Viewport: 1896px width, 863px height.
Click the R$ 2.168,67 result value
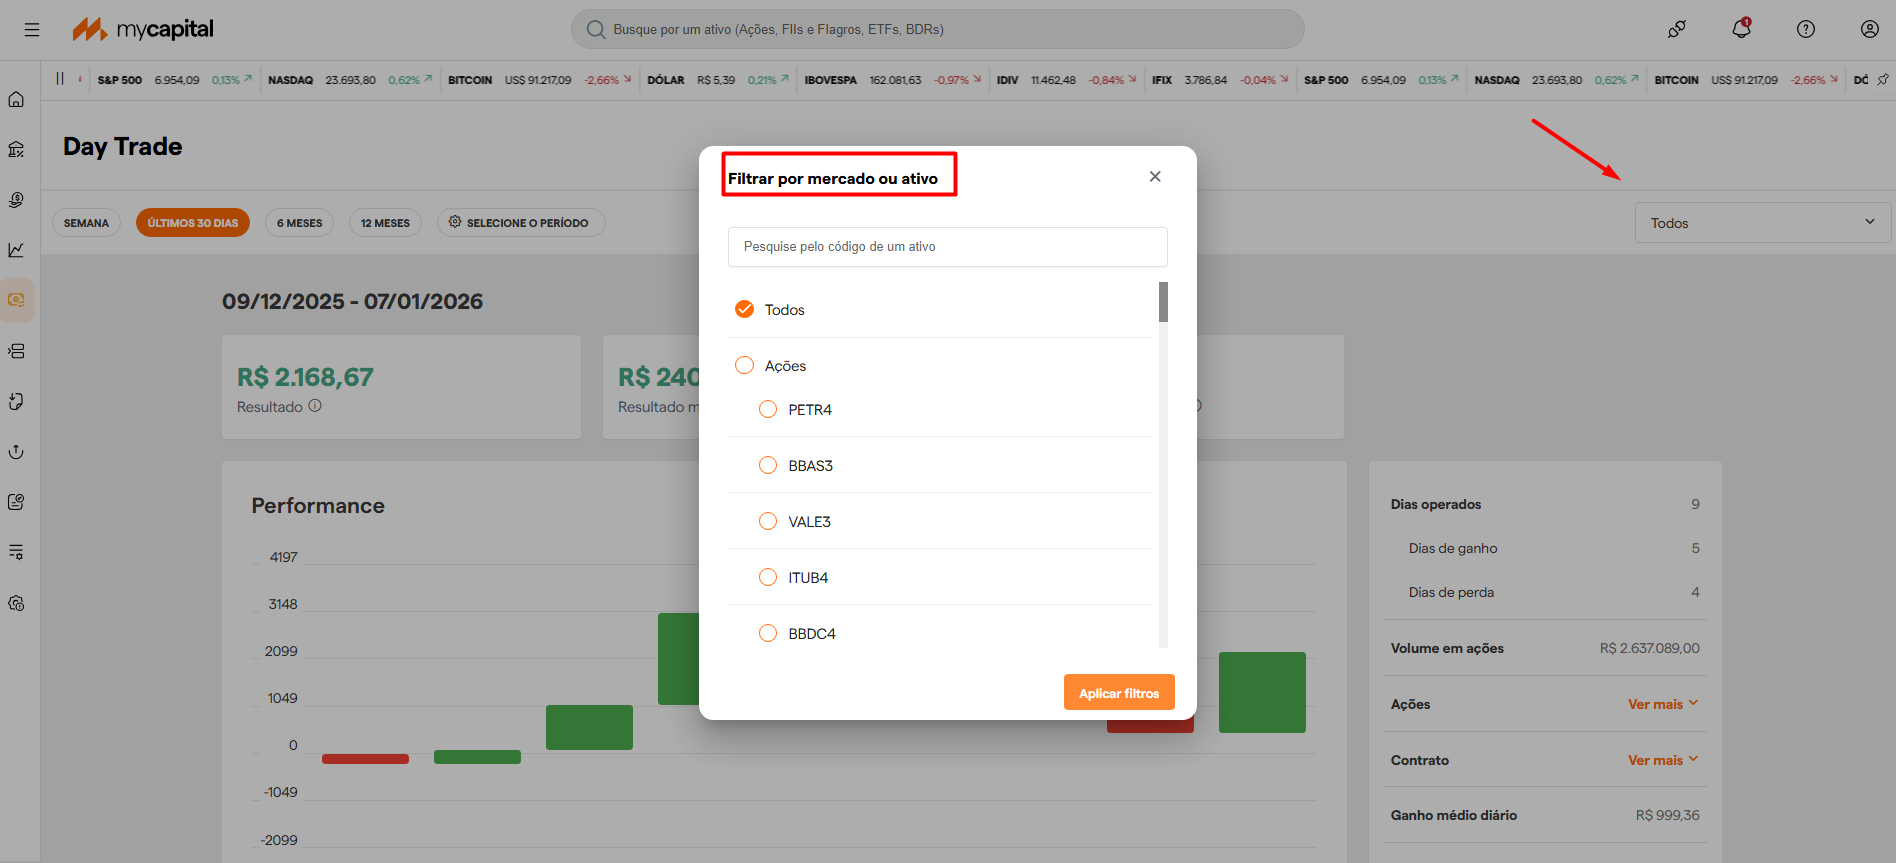pyautogui.click(x=305, y=377)
